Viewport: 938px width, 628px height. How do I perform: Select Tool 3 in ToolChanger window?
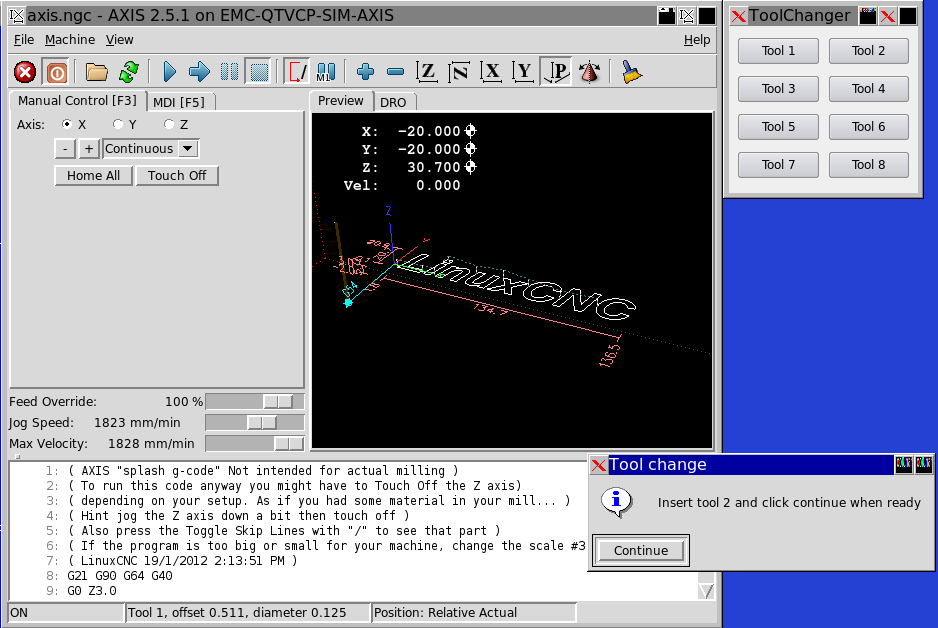[x=778, y=89]
